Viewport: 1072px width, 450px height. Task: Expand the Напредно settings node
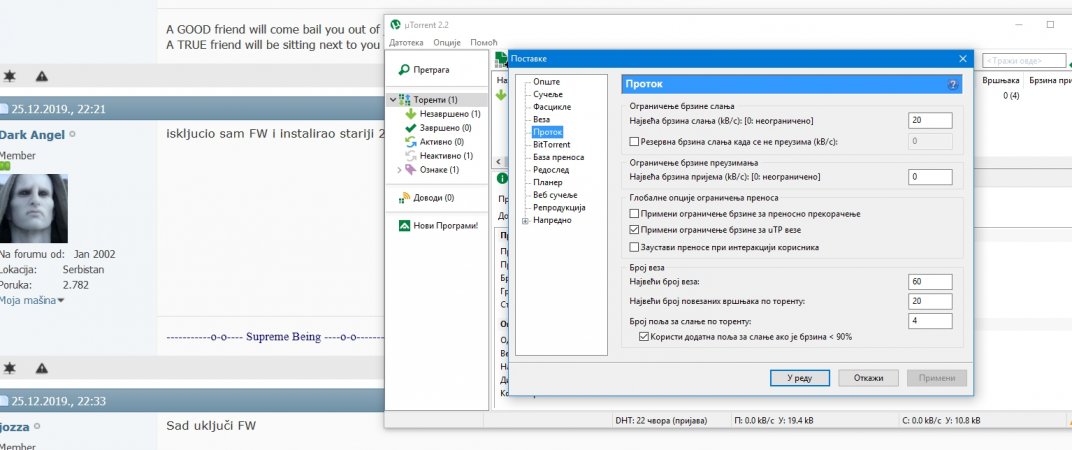(525, 220)
